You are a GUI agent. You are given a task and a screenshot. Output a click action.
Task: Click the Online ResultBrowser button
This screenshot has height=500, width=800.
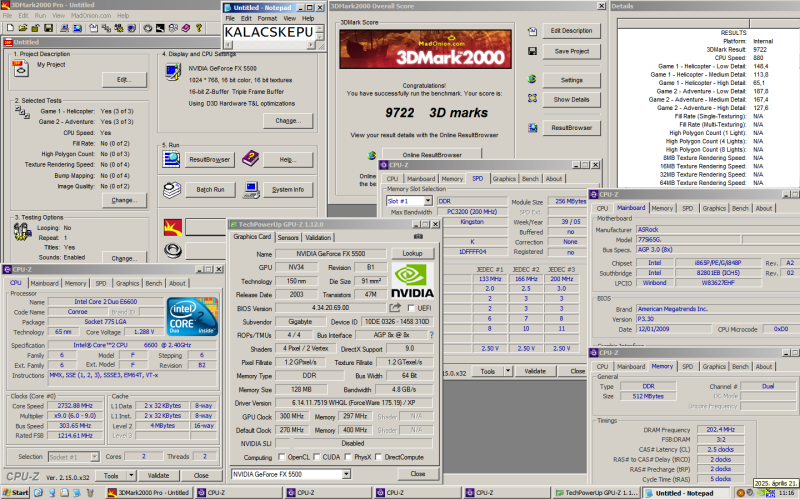tap(432, 155)
